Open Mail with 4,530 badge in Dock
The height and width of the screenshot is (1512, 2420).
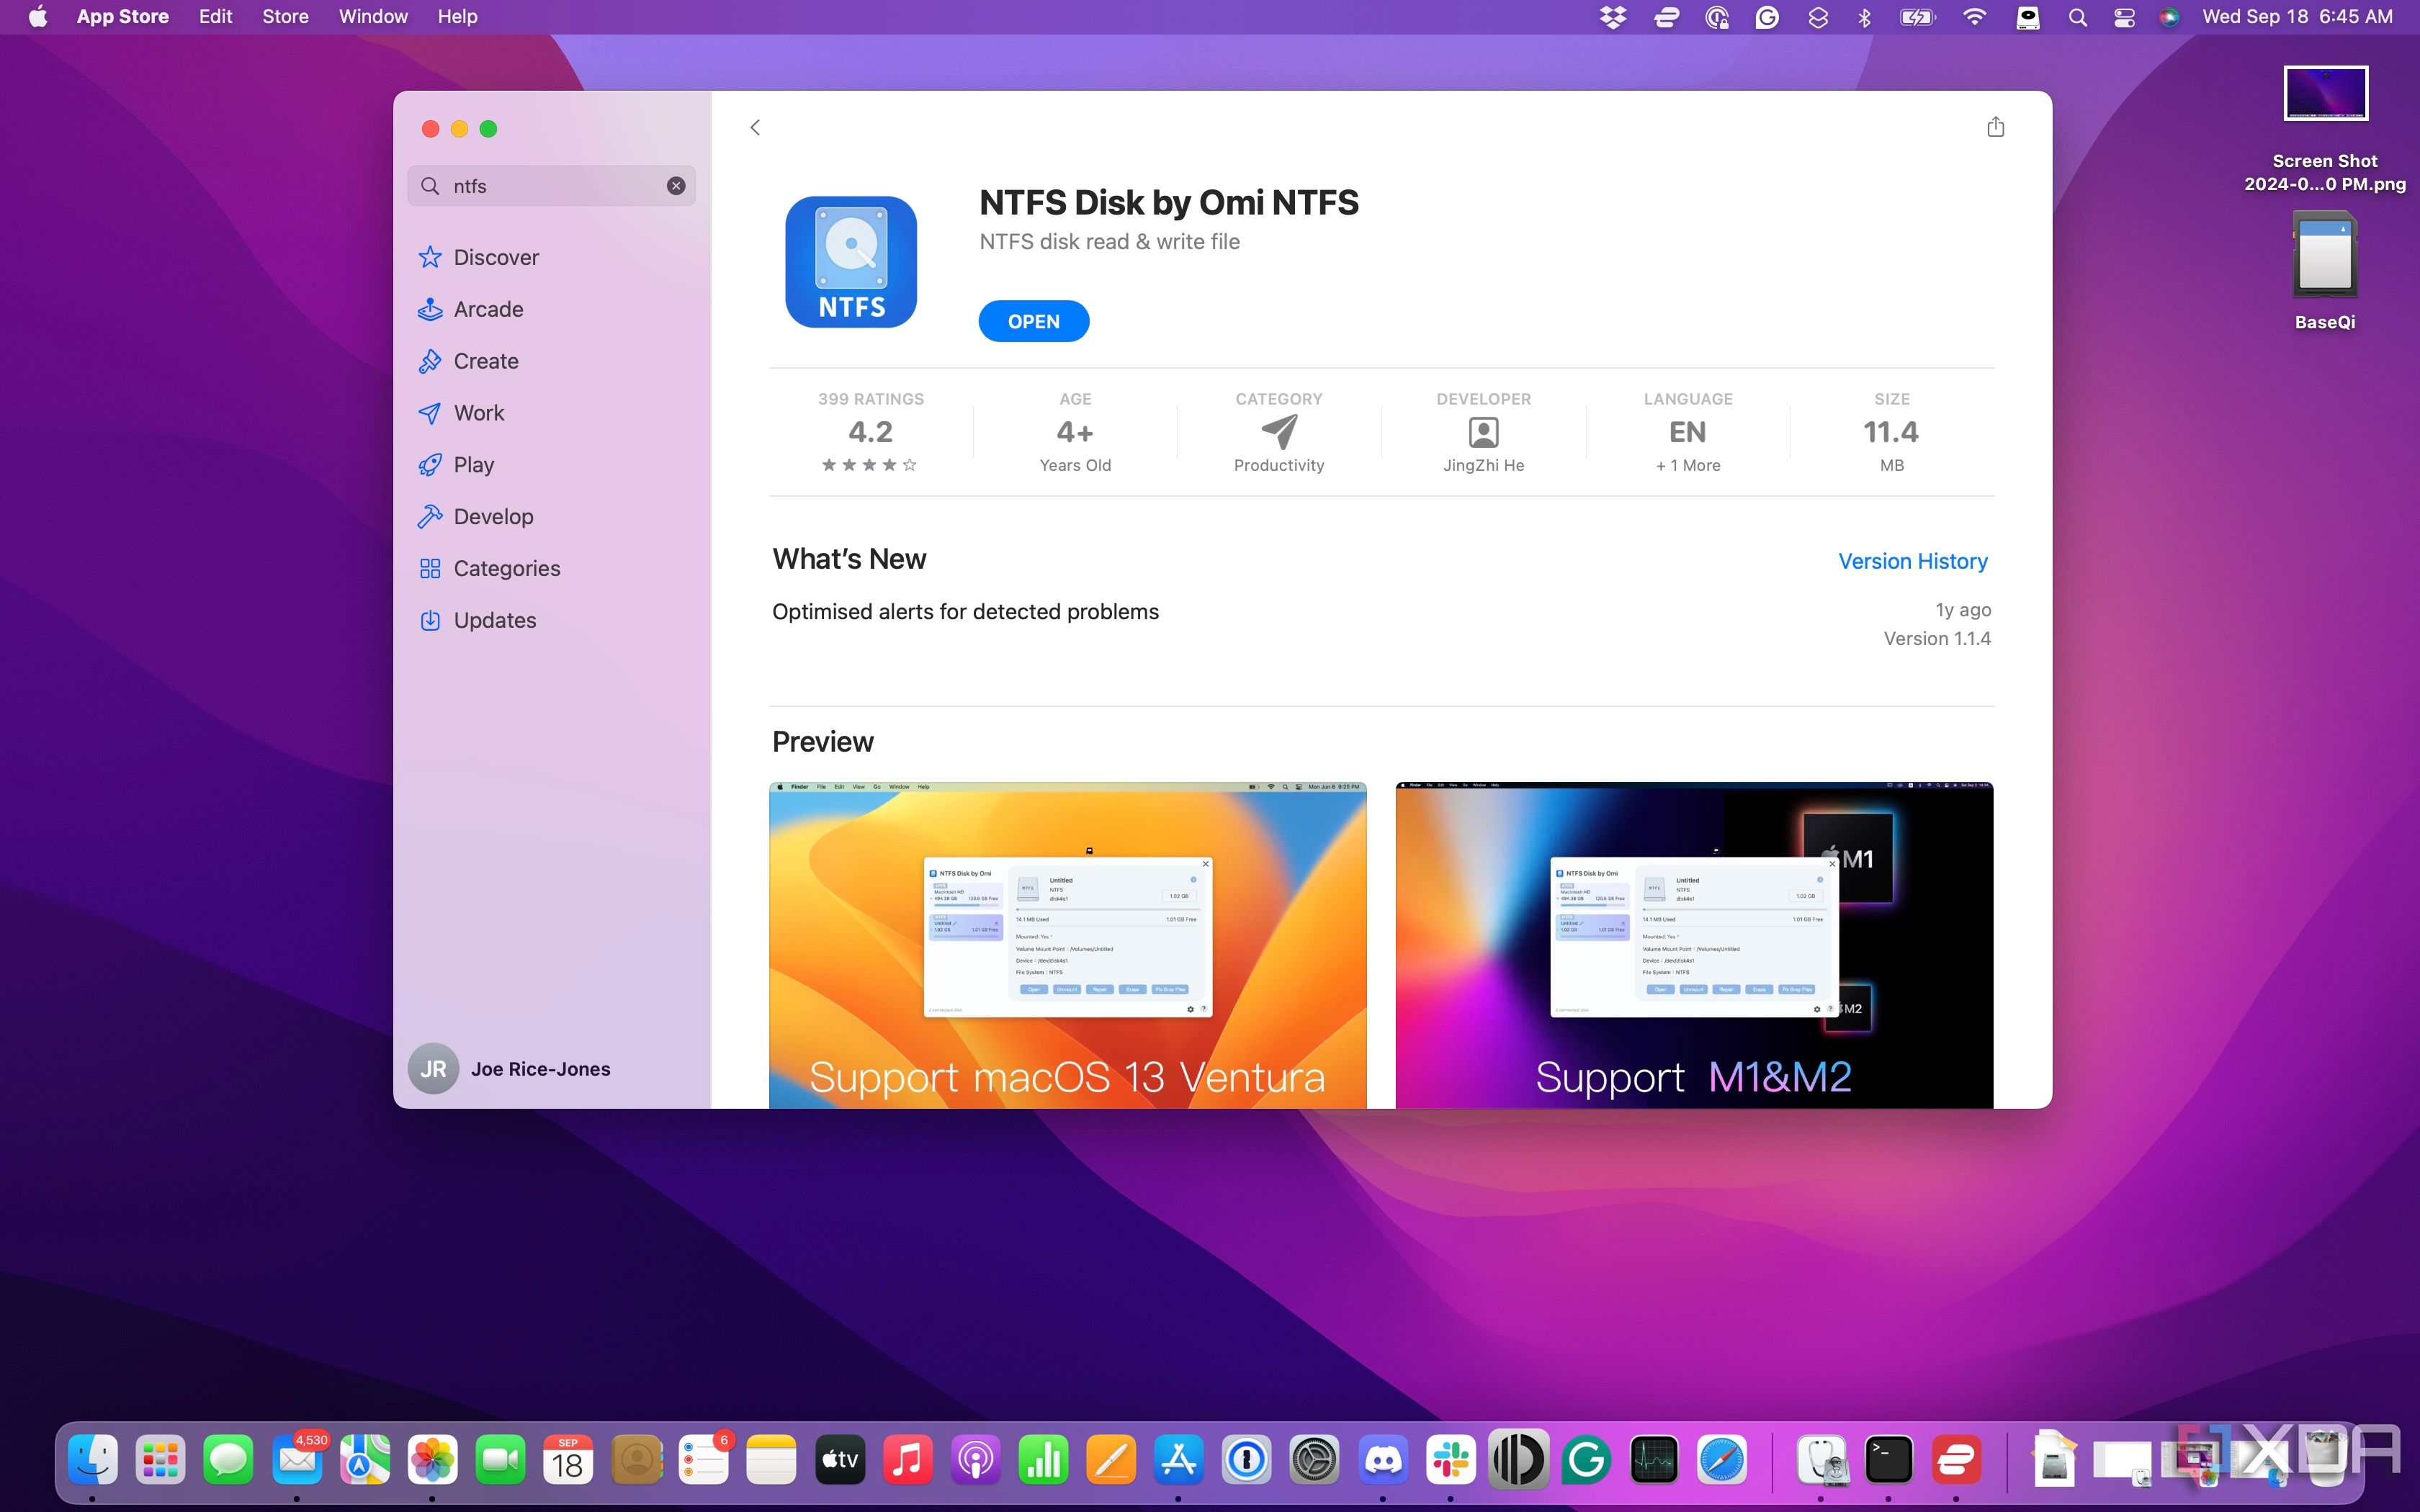(x=297, y=1460)
